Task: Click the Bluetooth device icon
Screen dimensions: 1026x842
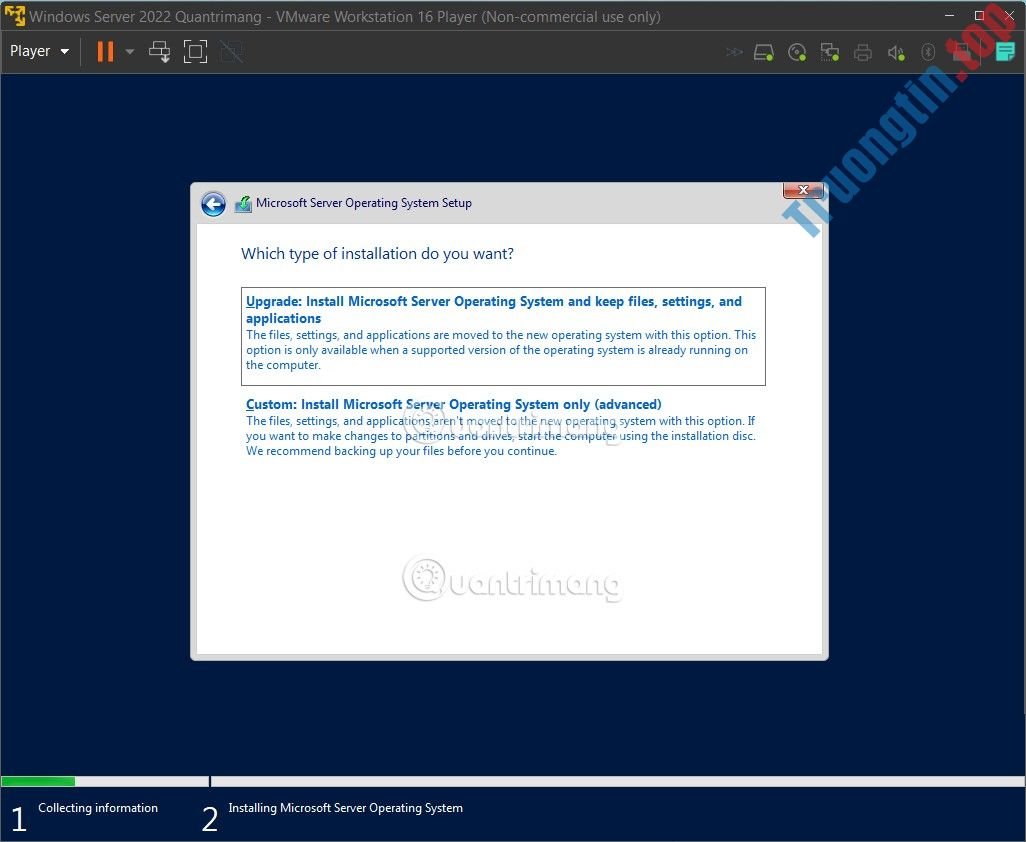Action: coord(928,52)
